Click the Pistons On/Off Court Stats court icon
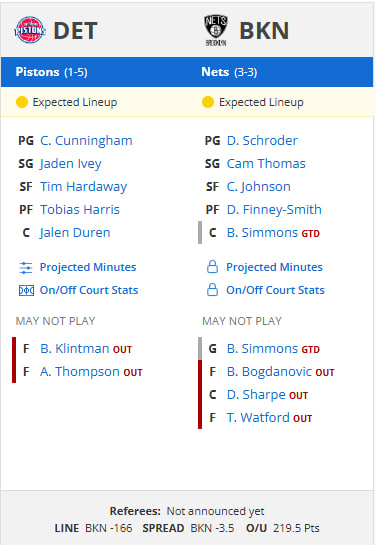 (26, 290)
